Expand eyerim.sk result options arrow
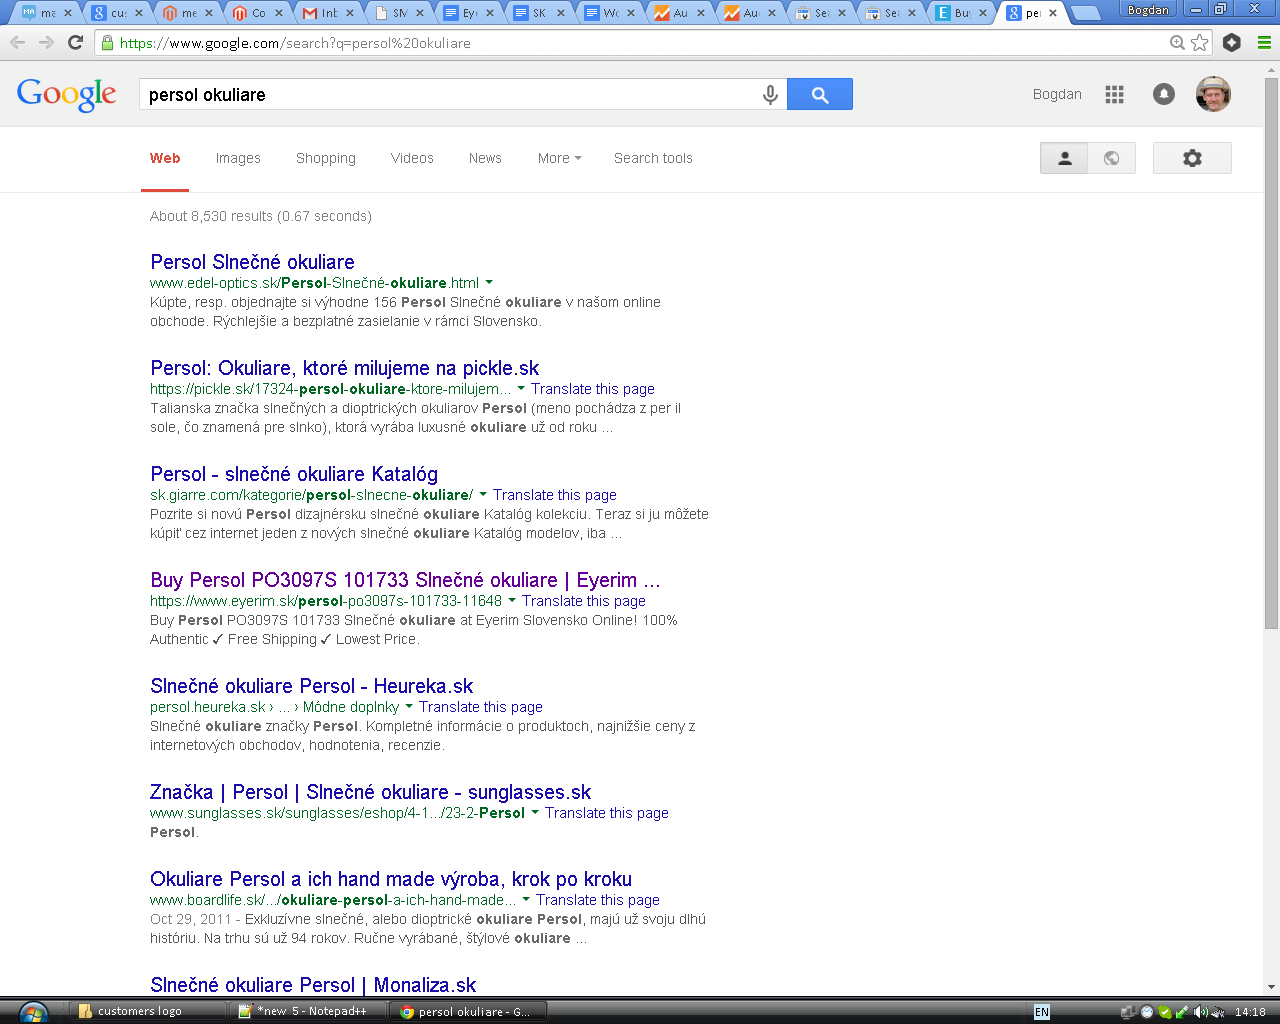Screen dimensions: 1280x1024 pyautogui.click(x=512, y=601)
